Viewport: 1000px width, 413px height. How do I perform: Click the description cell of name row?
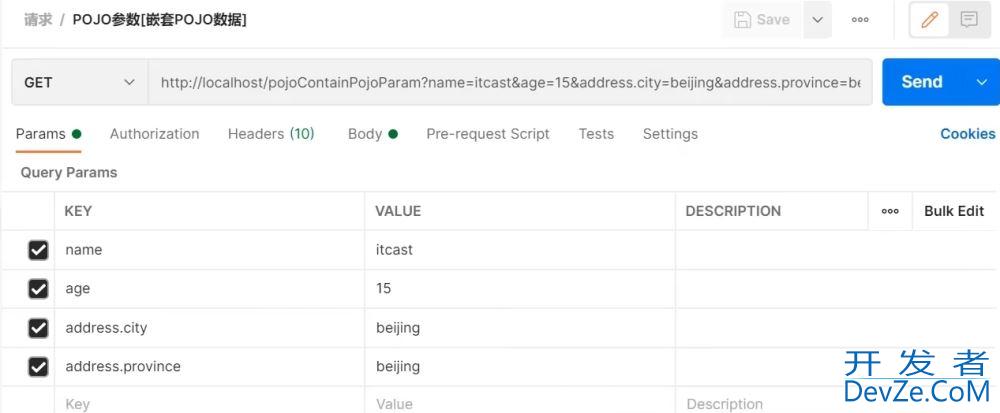[837, 250]
